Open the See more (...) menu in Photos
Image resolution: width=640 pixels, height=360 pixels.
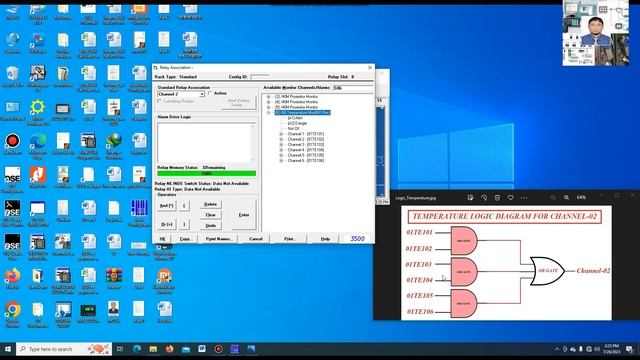(x=524, y=198)
